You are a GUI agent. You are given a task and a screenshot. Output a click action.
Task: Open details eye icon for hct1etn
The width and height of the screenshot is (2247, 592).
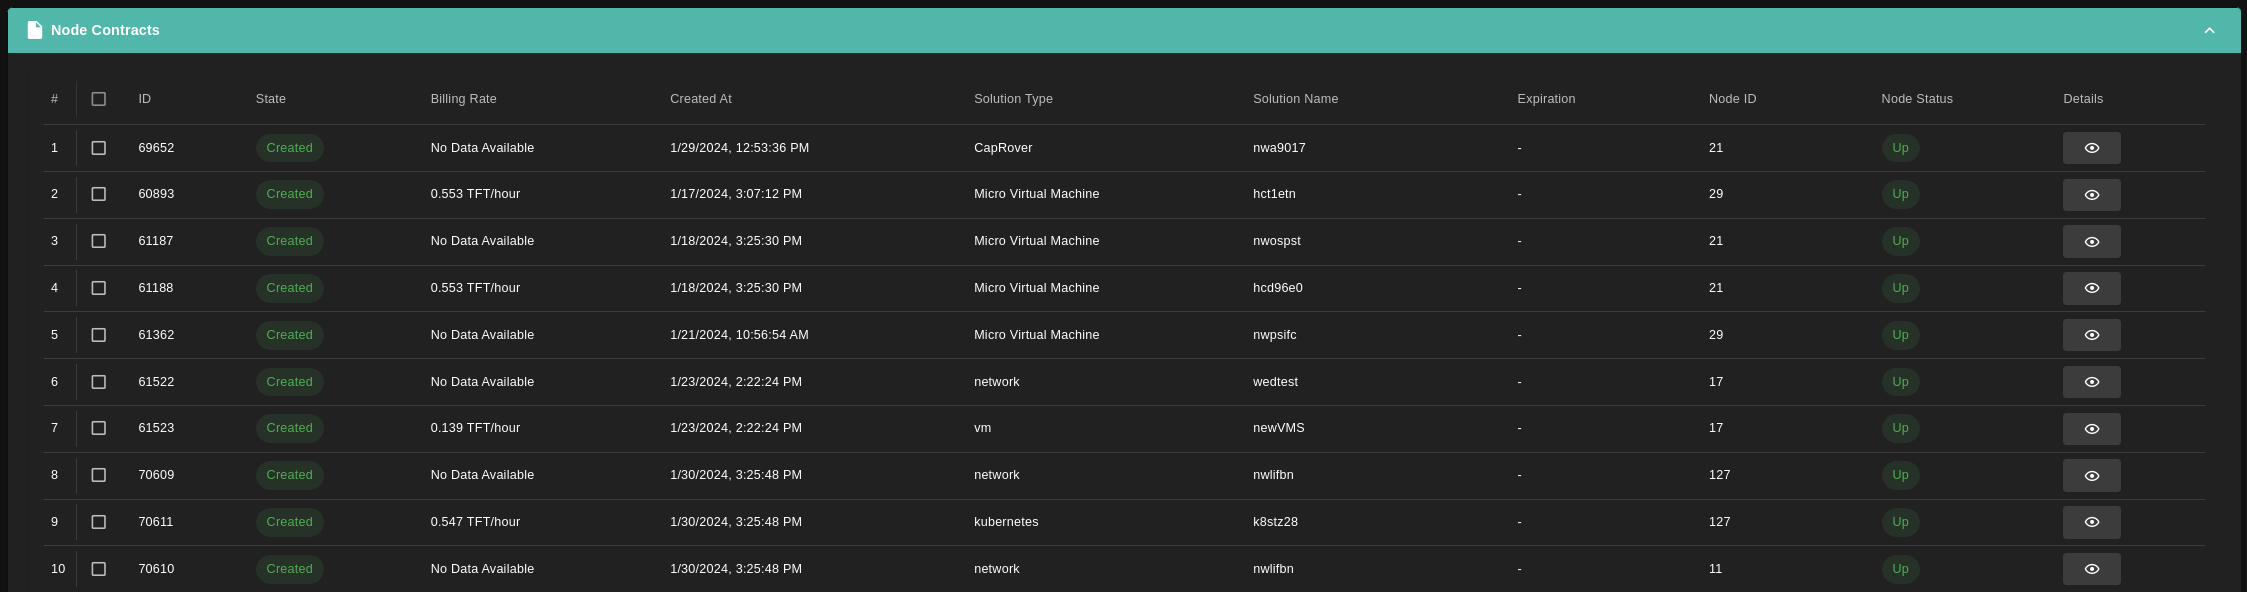2091,195
